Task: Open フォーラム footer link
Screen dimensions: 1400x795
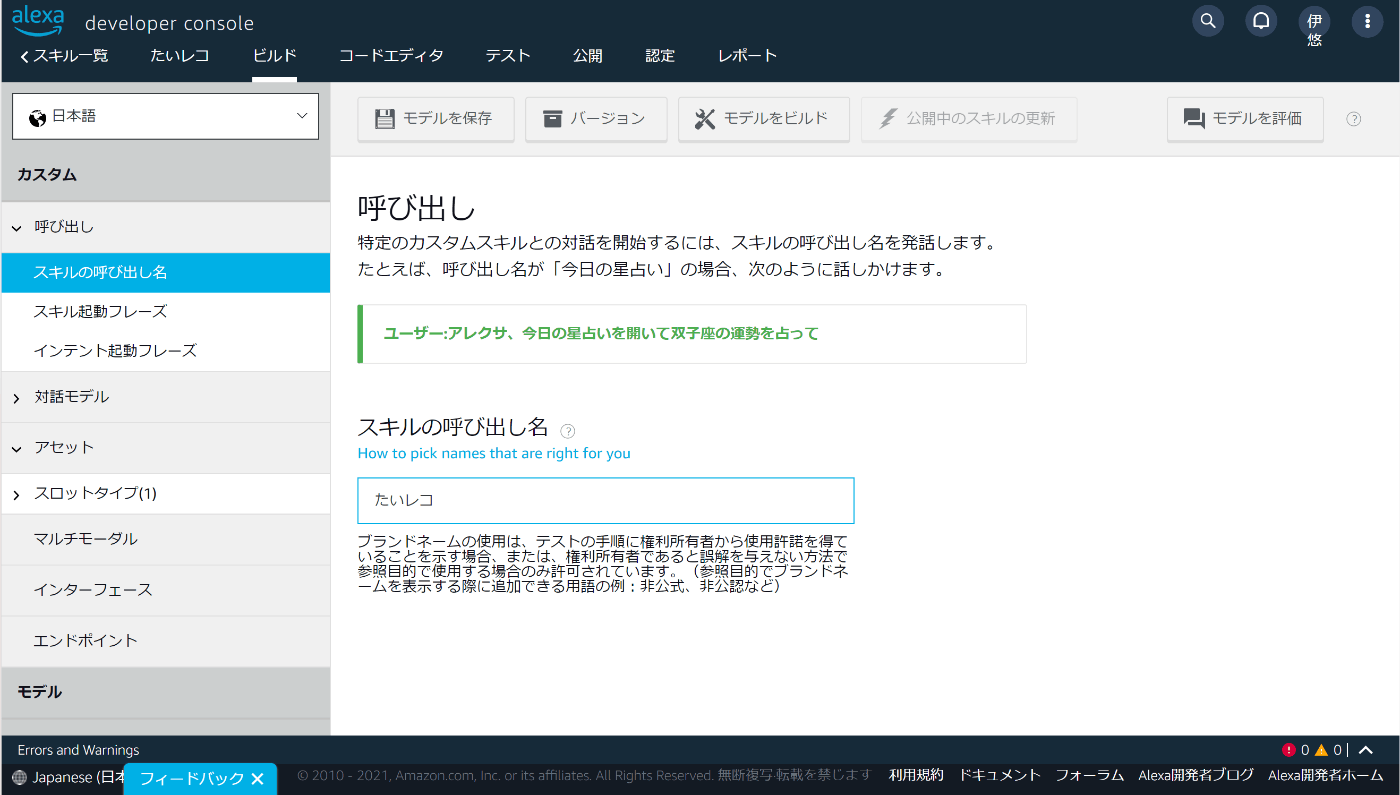Action: pyautogui.click(x=1090, y=775)
